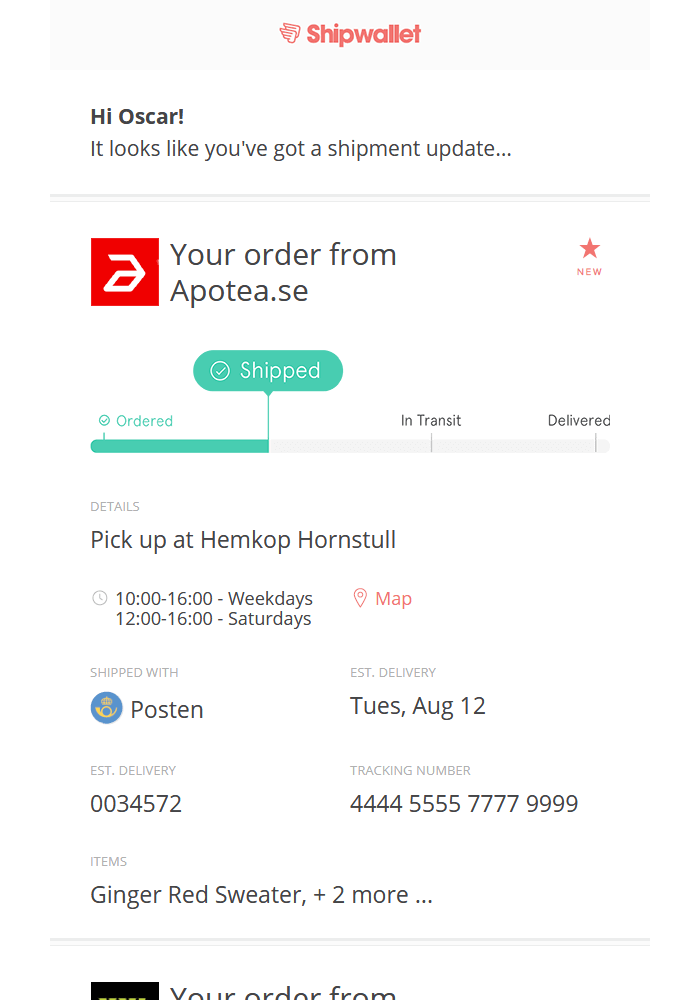Expand the DETAILS section
Viewport: 700px width, 1000px height.
click(114, 506)
